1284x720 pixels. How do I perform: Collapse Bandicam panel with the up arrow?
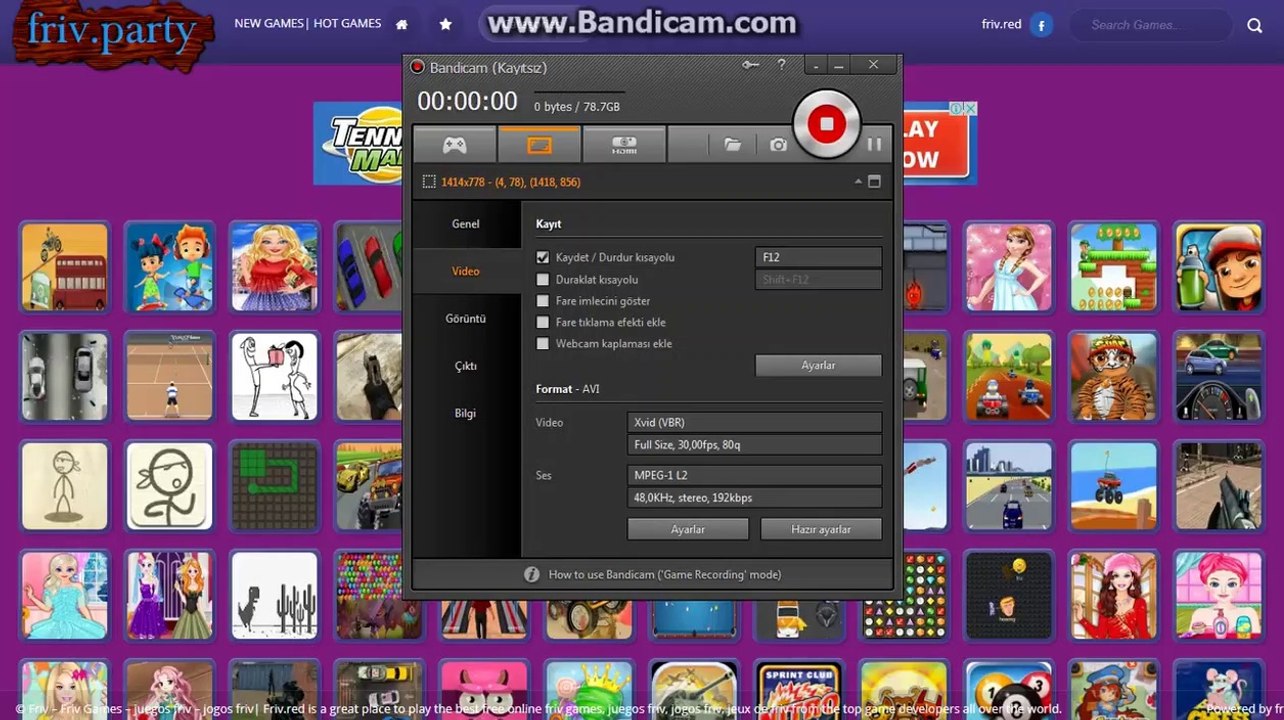click(x=858, y=182)
